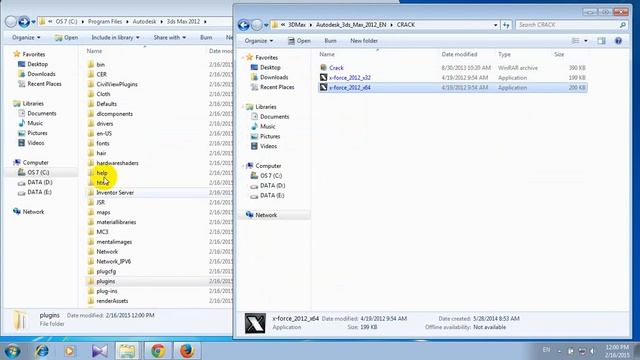Open the view options dropdown arrow in CRACK window
Screen dimensions: 640x360
586,41
